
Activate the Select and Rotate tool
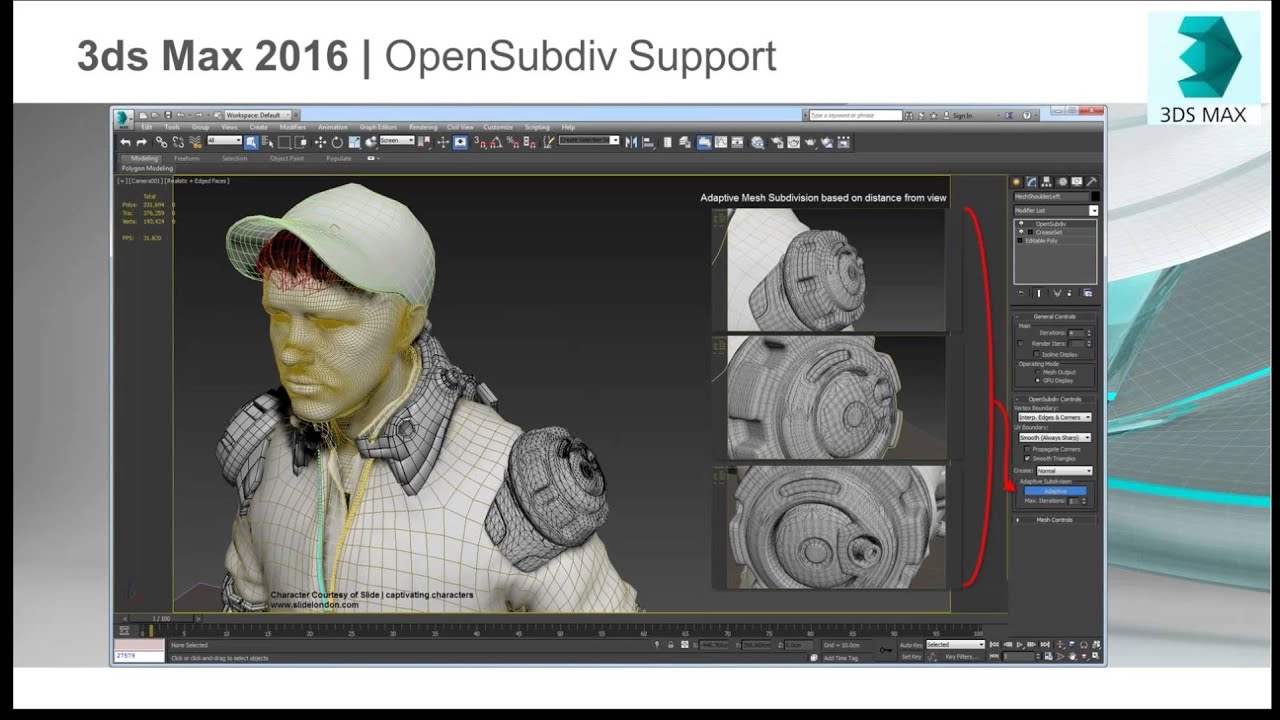tap(337, 142)
